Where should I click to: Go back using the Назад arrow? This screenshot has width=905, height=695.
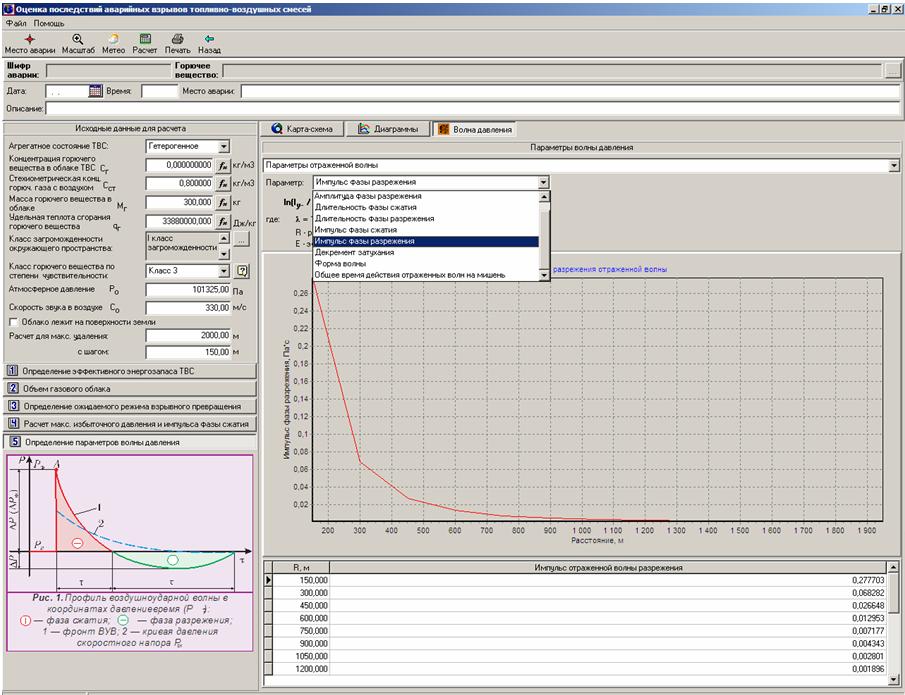click(209, 39)
